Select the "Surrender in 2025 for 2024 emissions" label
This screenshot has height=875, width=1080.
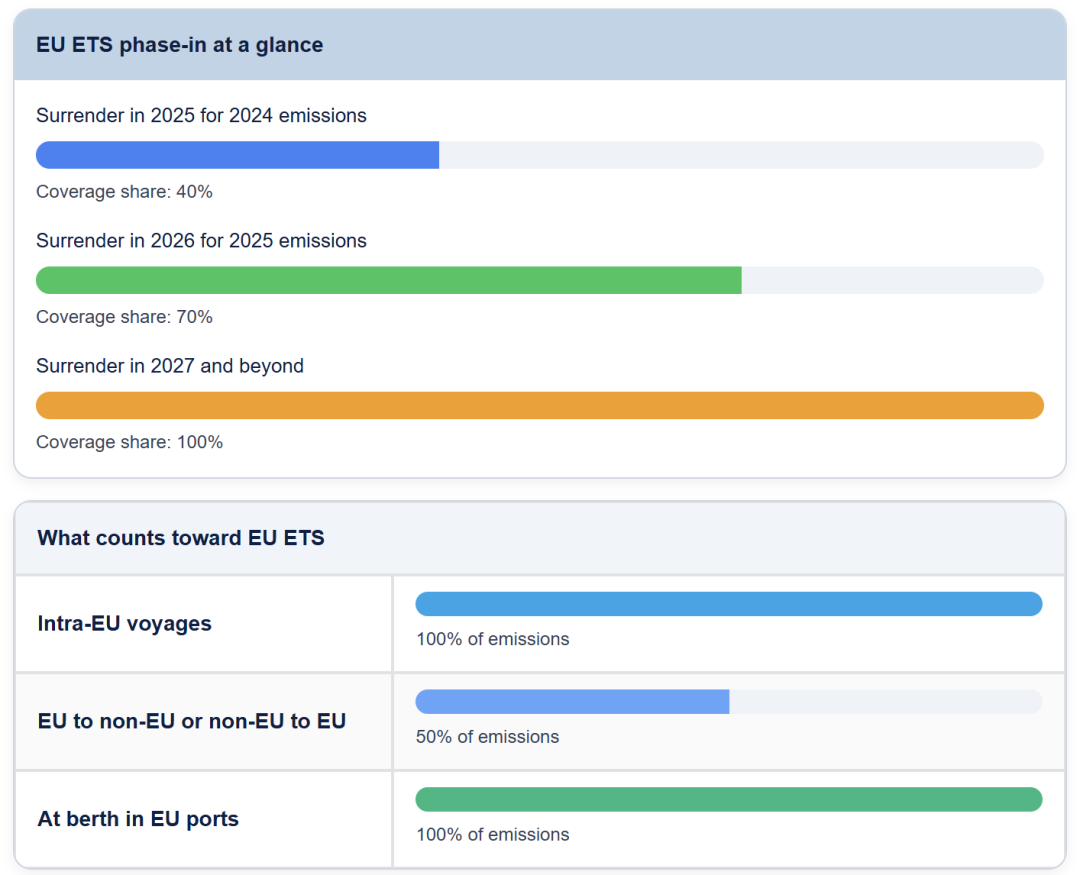click(201, 116)
